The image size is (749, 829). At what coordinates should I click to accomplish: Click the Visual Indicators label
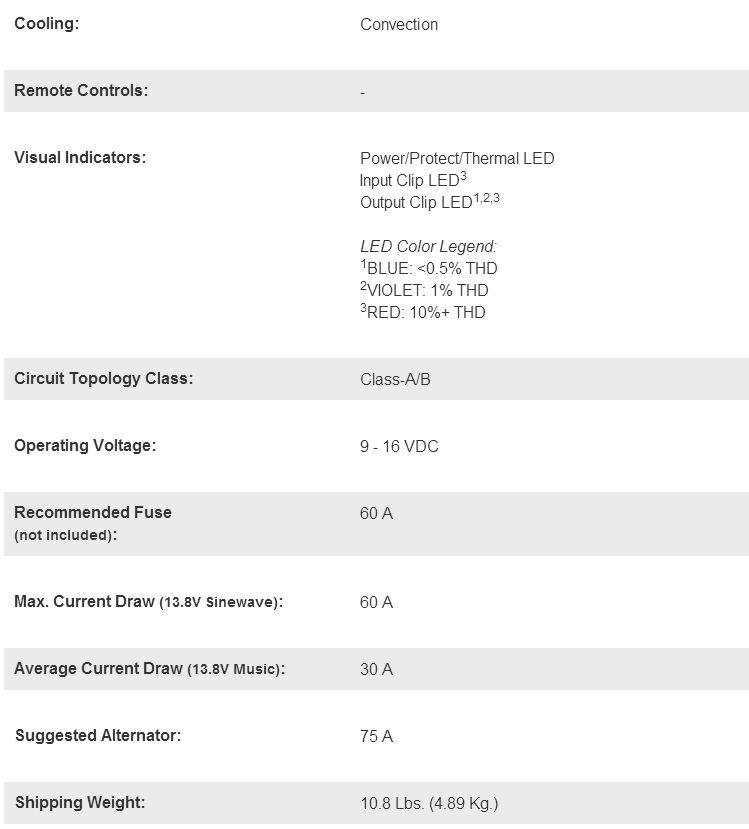(80, 157)
